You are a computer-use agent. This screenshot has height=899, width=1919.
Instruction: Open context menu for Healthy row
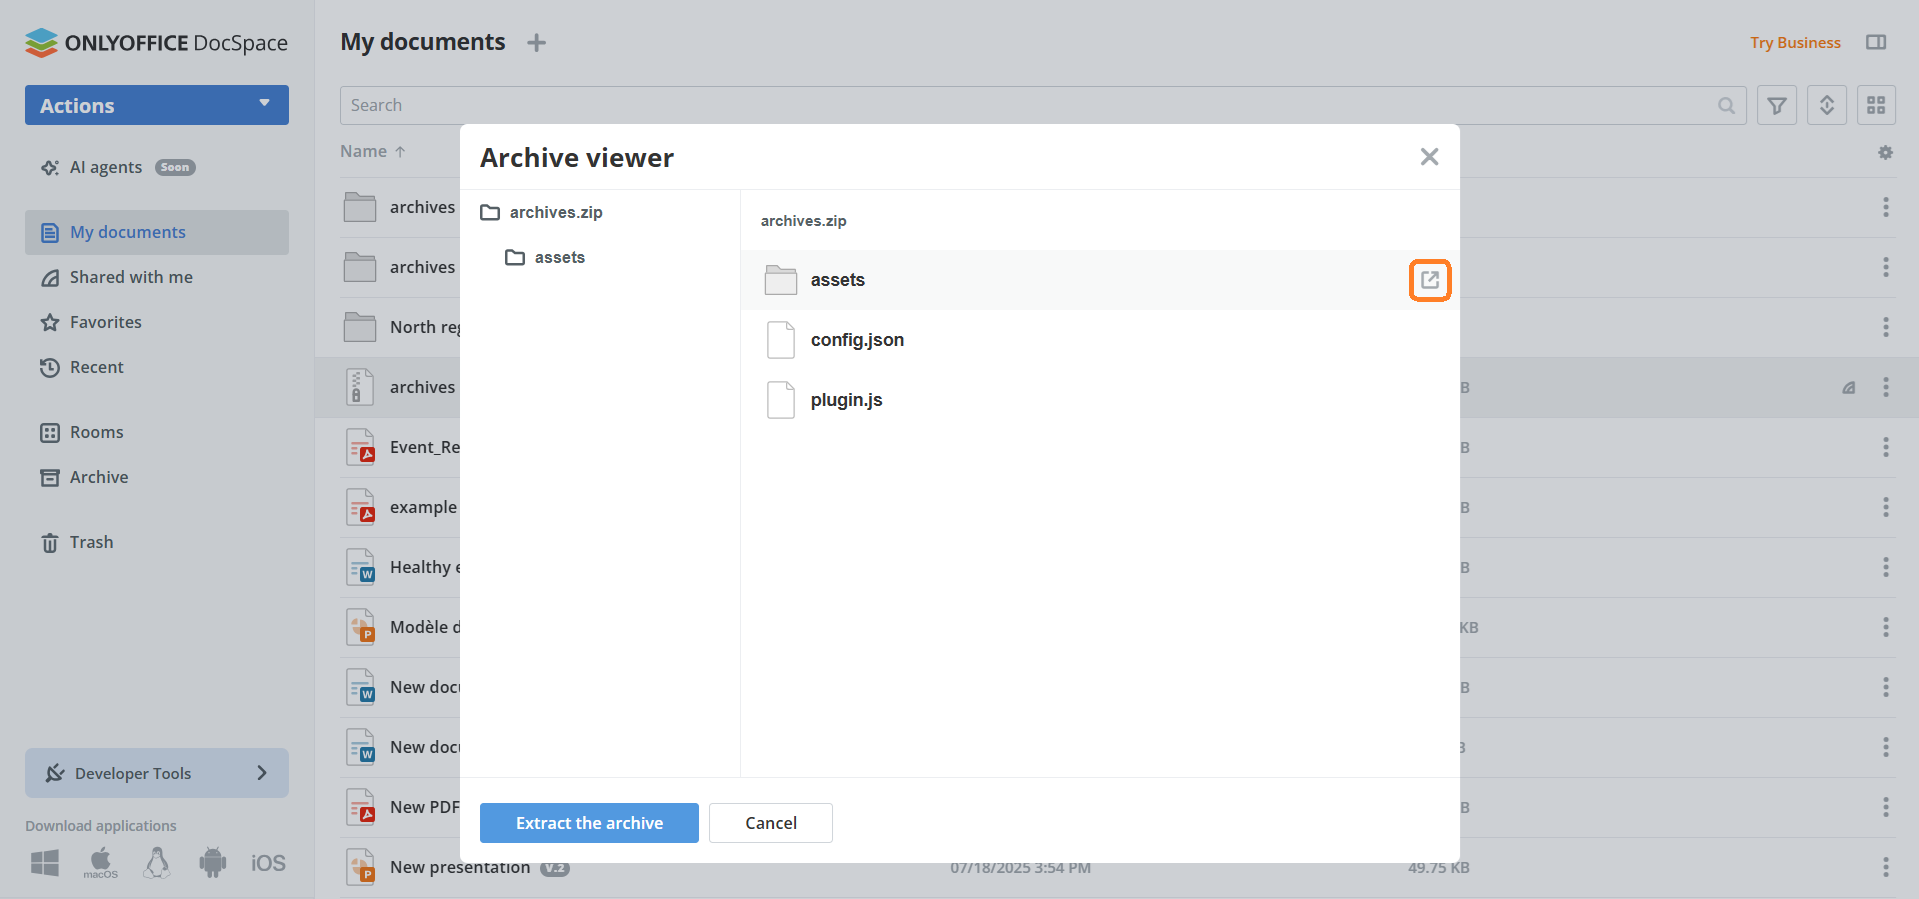(x=1886, y=567)
